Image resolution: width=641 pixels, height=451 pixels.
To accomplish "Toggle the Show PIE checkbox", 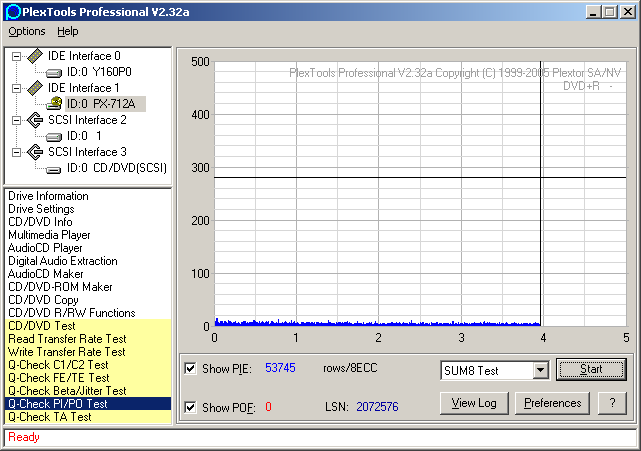I will tap(190, 368).
